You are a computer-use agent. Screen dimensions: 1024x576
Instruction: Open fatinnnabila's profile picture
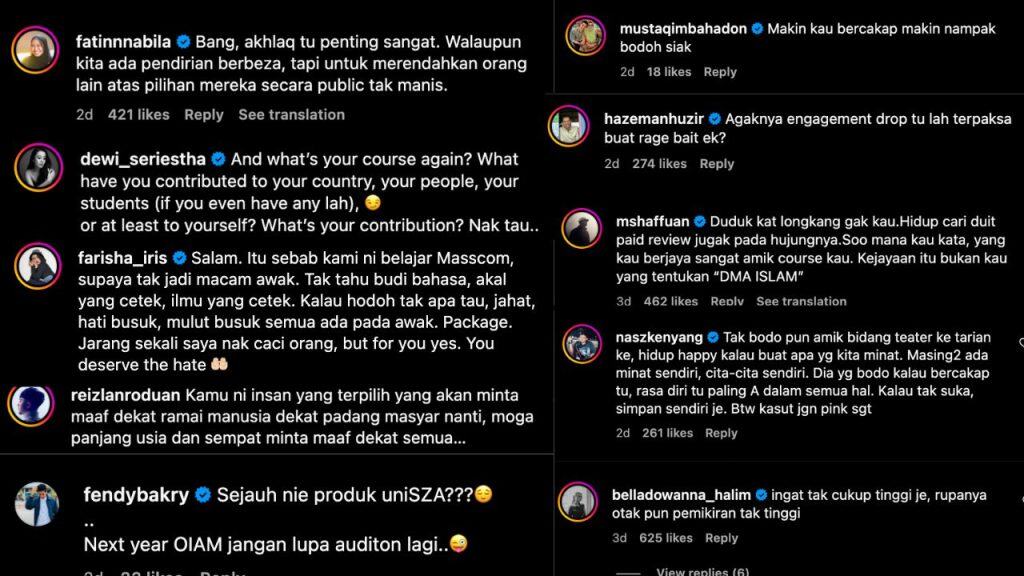click(35, 50)
